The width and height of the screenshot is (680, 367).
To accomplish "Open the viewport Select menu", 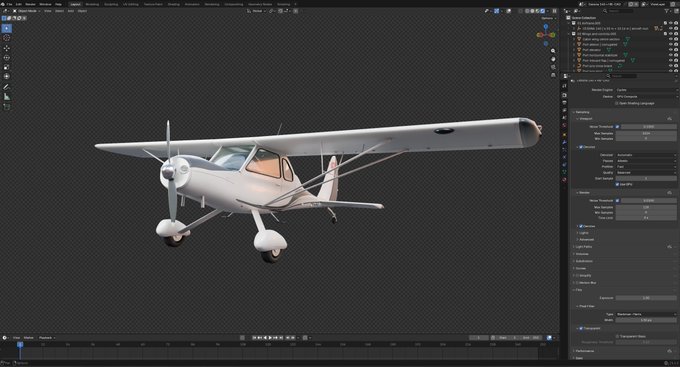I will 59,11.
